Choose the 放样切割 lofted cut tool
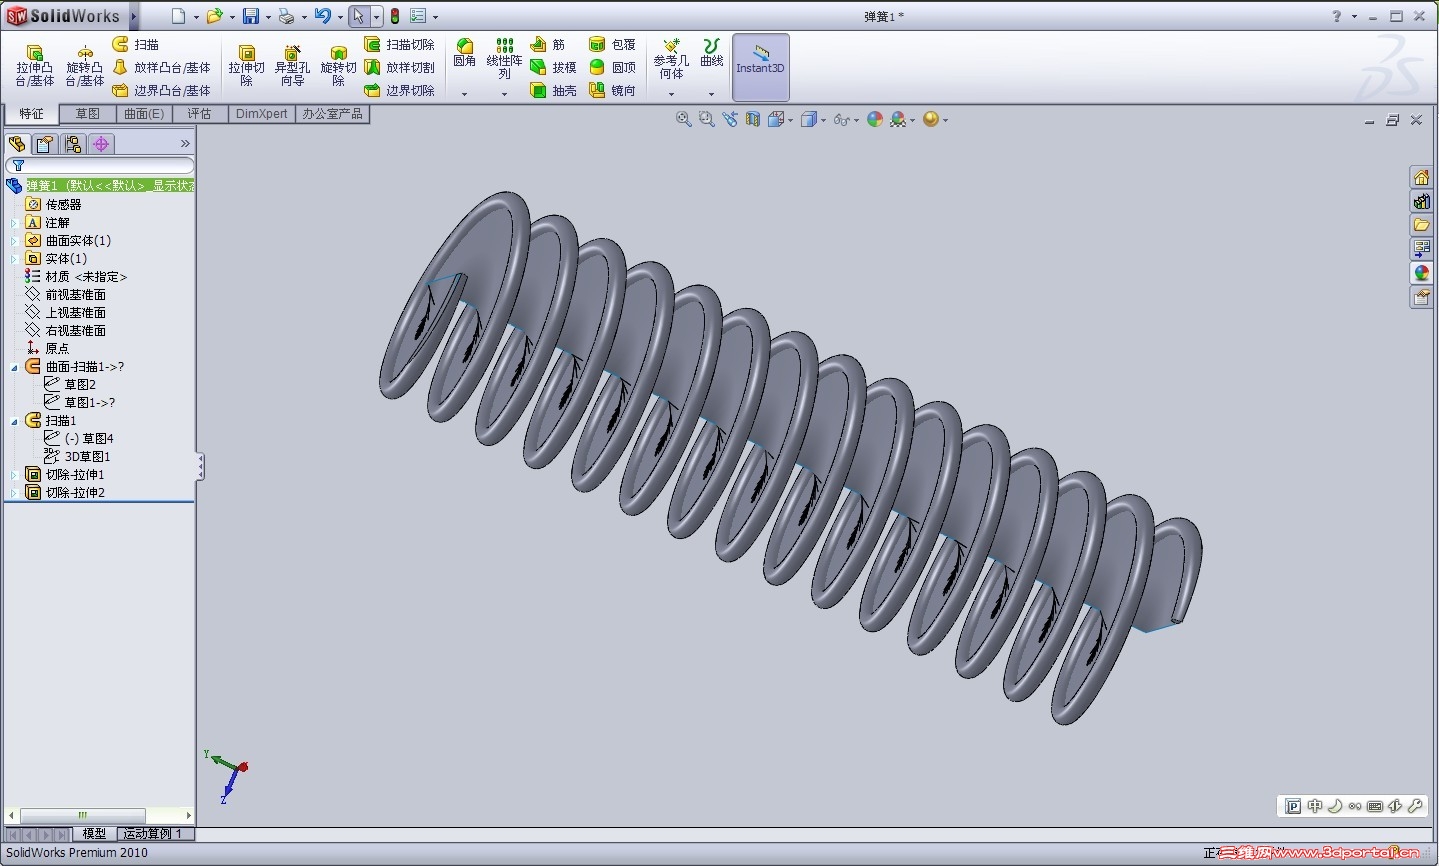The width and height of the screenshot is (1439, 866). click(x=399, y=67)
